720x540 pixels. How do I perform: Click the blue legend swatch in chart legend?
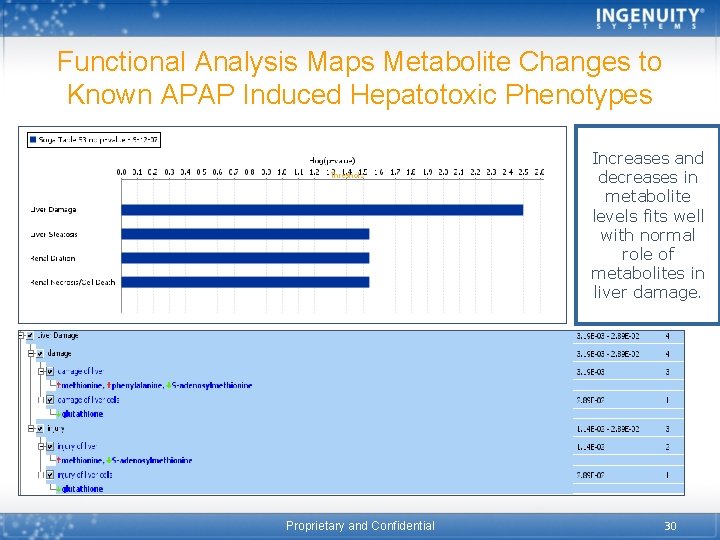pos(33,140)
